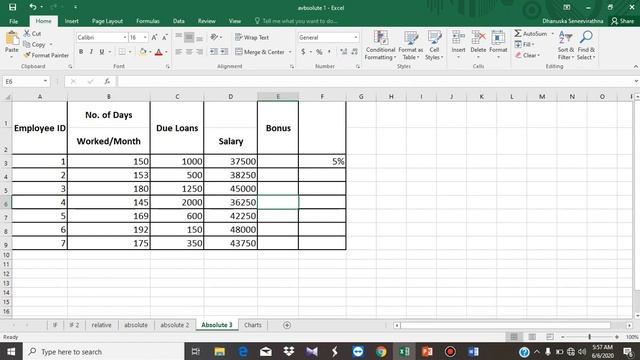Activate the Format Painter
This screenshot has height=360, width=640.
coord(46,55)
